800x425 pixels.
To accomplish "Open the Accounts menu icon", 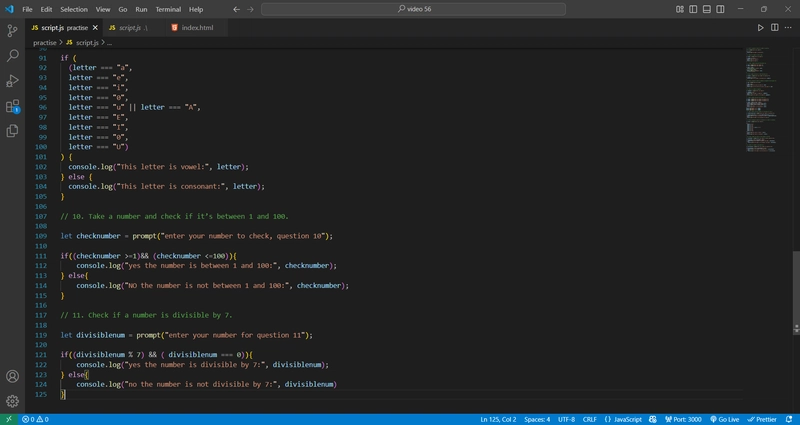I will 12,377.
